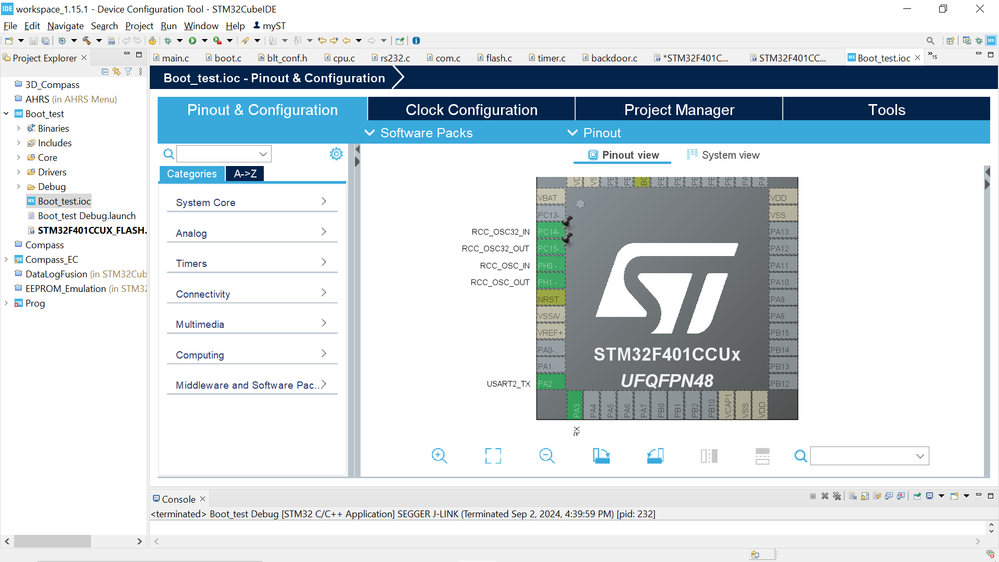The width and height of the screenshot is (999, 562).
Task: Close the Console view tab
Action: point(203,499)
